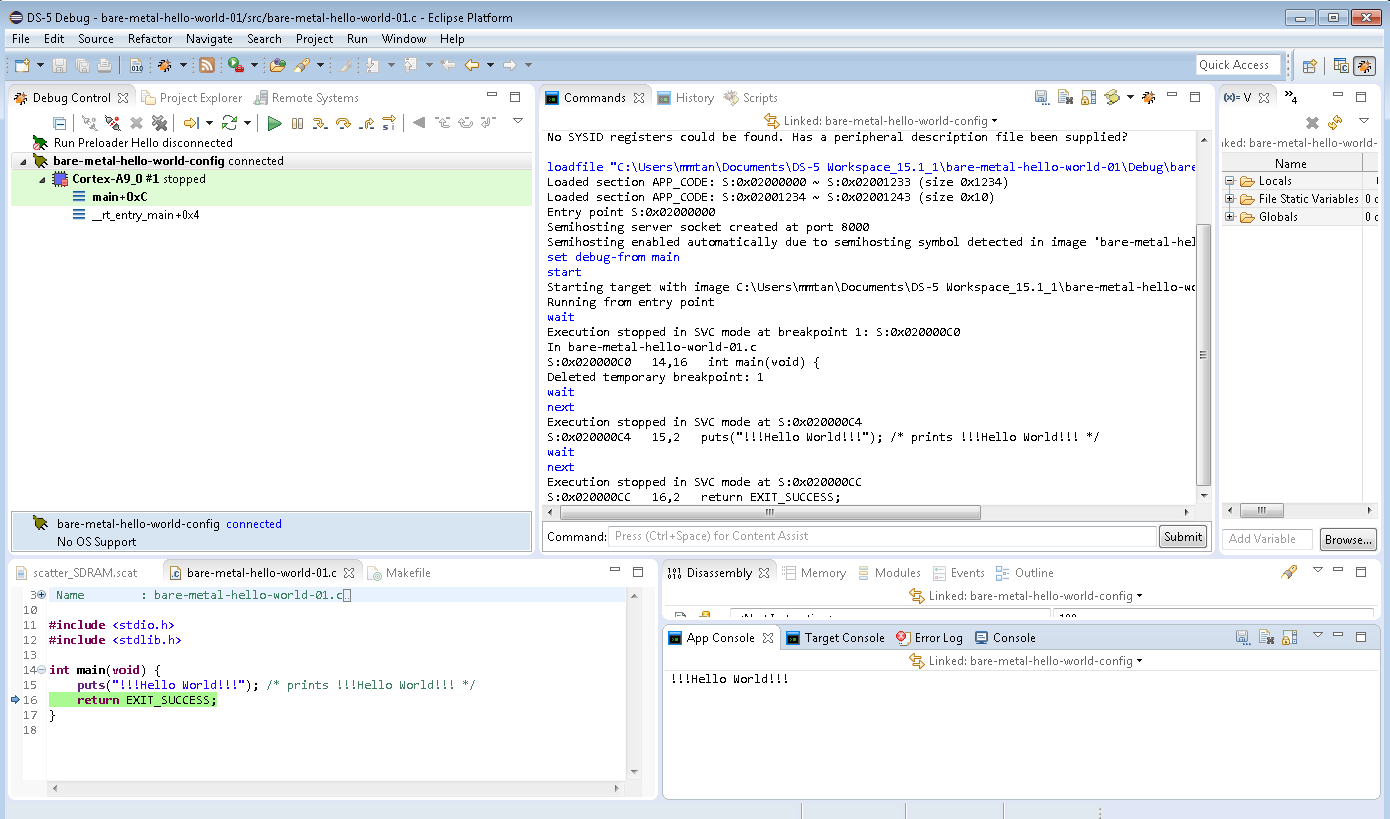The image size is (1390, 819).
Task: Click the Browse... button
Action: pos(1347,539)
